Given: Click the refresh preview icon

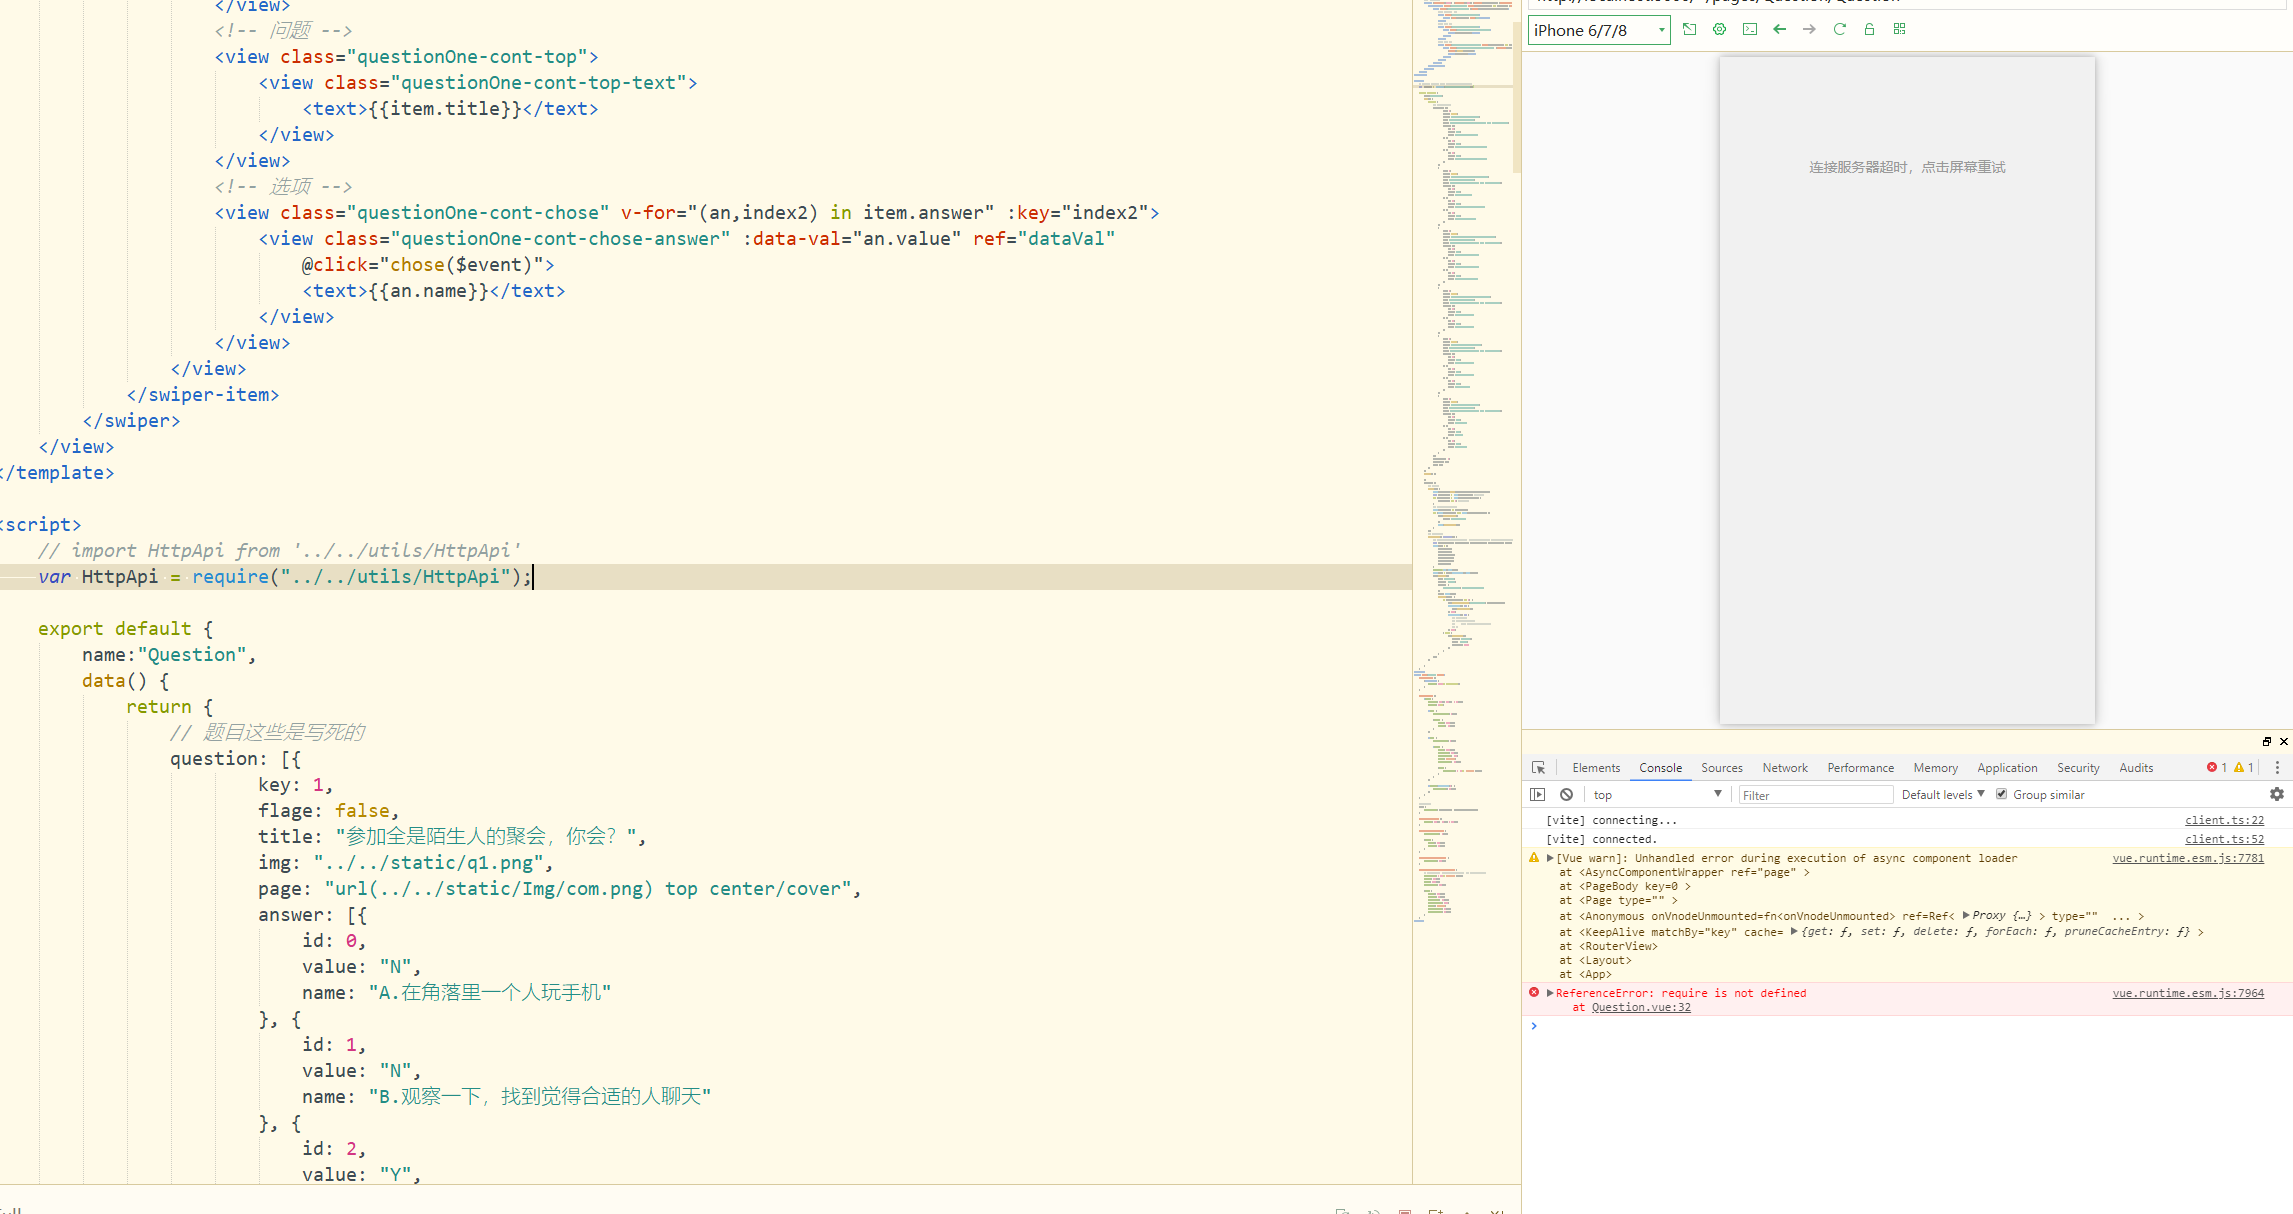Looking at the screenshot, I should [x=1839, y=29].
